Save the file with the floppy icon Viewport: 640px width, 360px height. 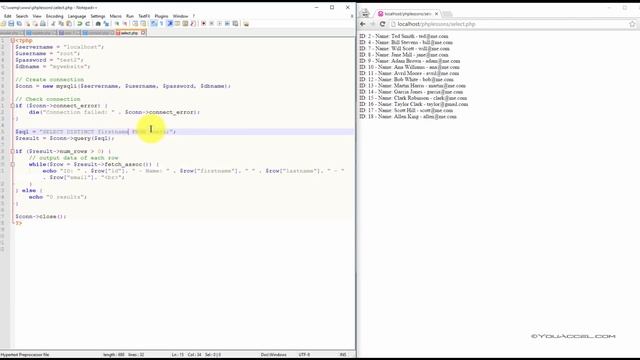pos(11,24)
